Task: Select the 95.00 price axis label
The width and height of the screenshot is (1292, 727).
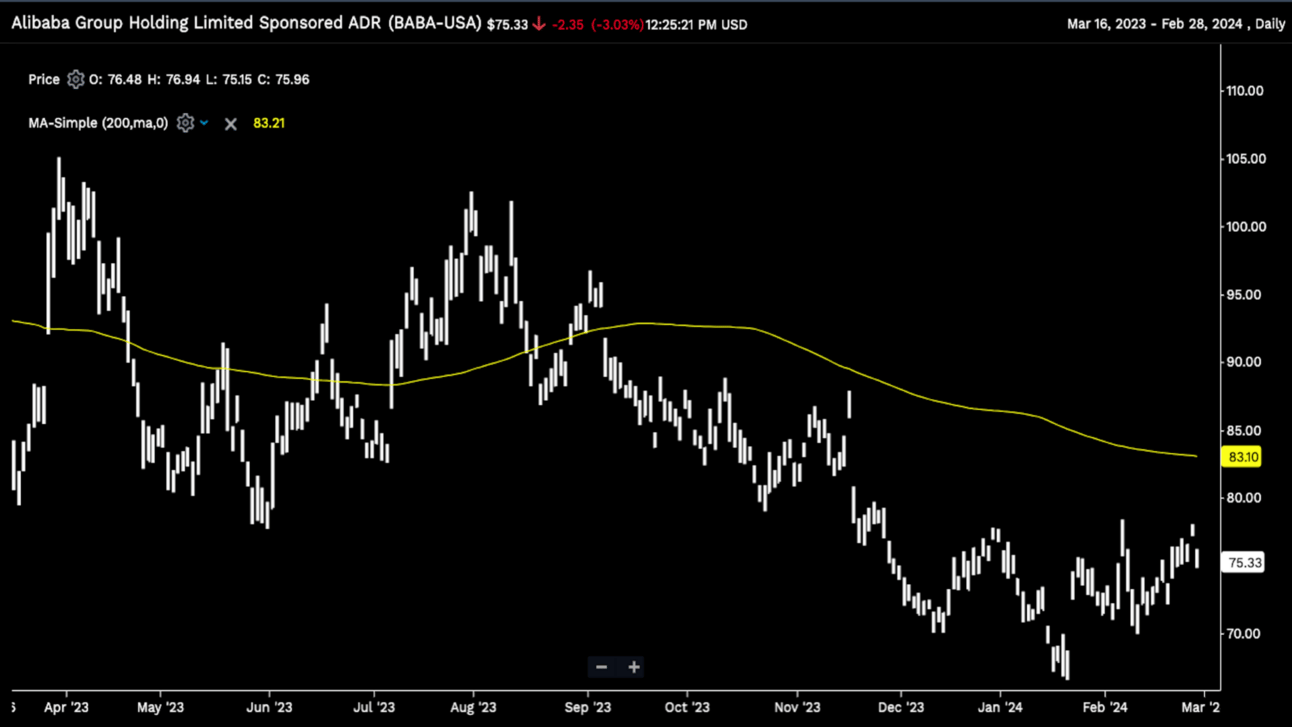Action: (x=1245, y=295)
